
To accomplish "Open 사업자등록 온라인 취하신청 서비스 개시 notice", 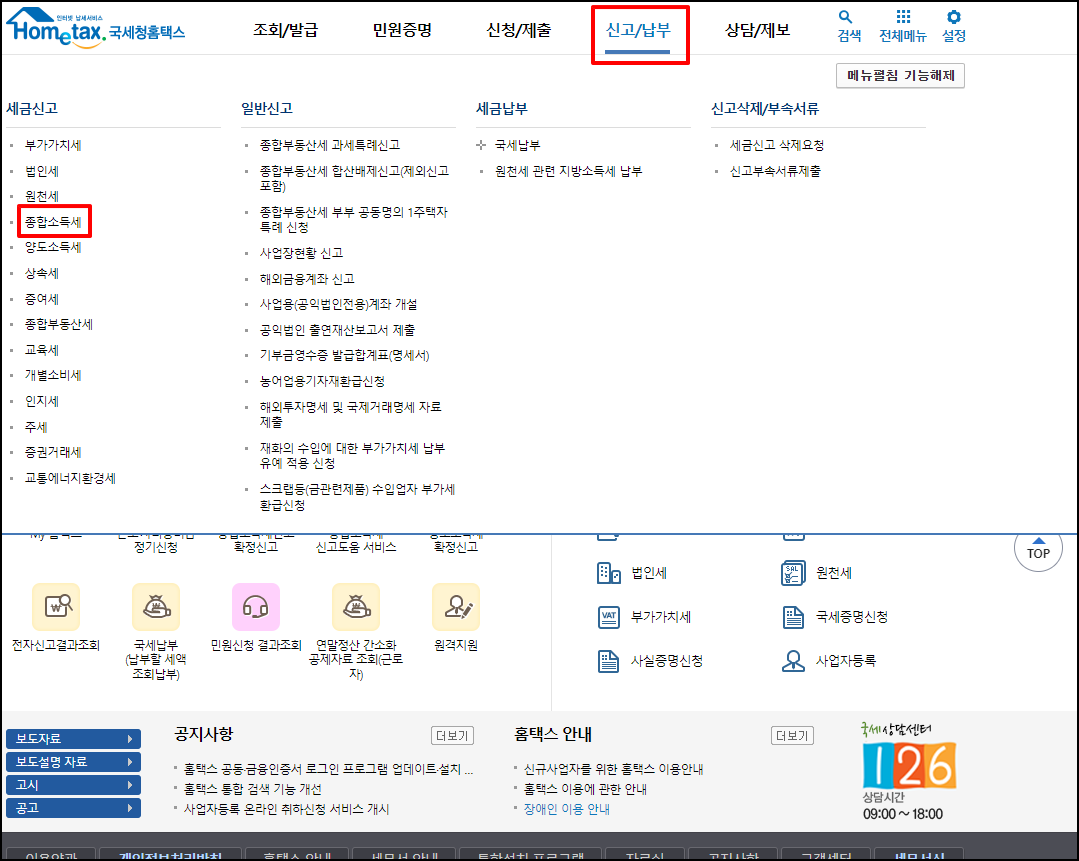I will (x=286, y=809).
